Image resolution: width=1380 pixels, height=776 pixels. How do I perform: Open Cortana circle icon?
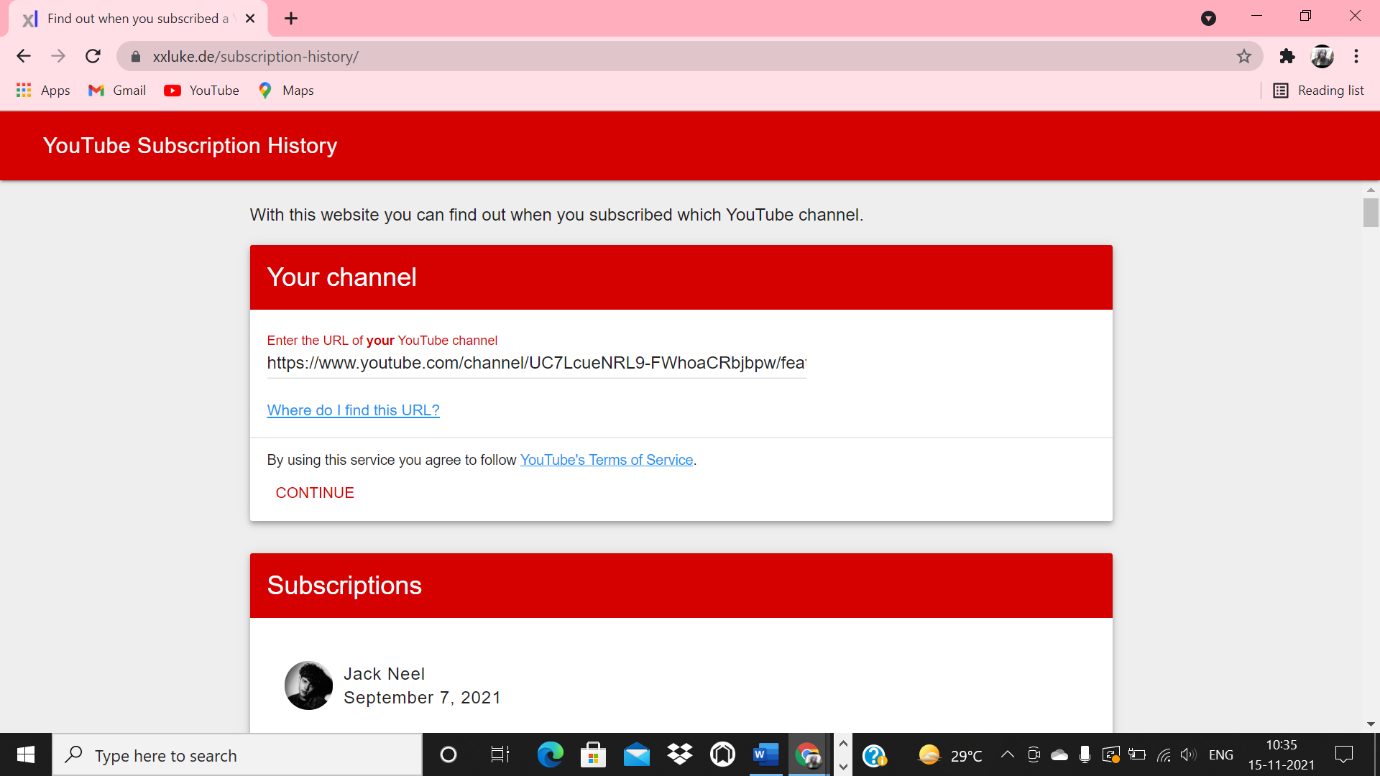pyautogui.click(x=448, y=755)
